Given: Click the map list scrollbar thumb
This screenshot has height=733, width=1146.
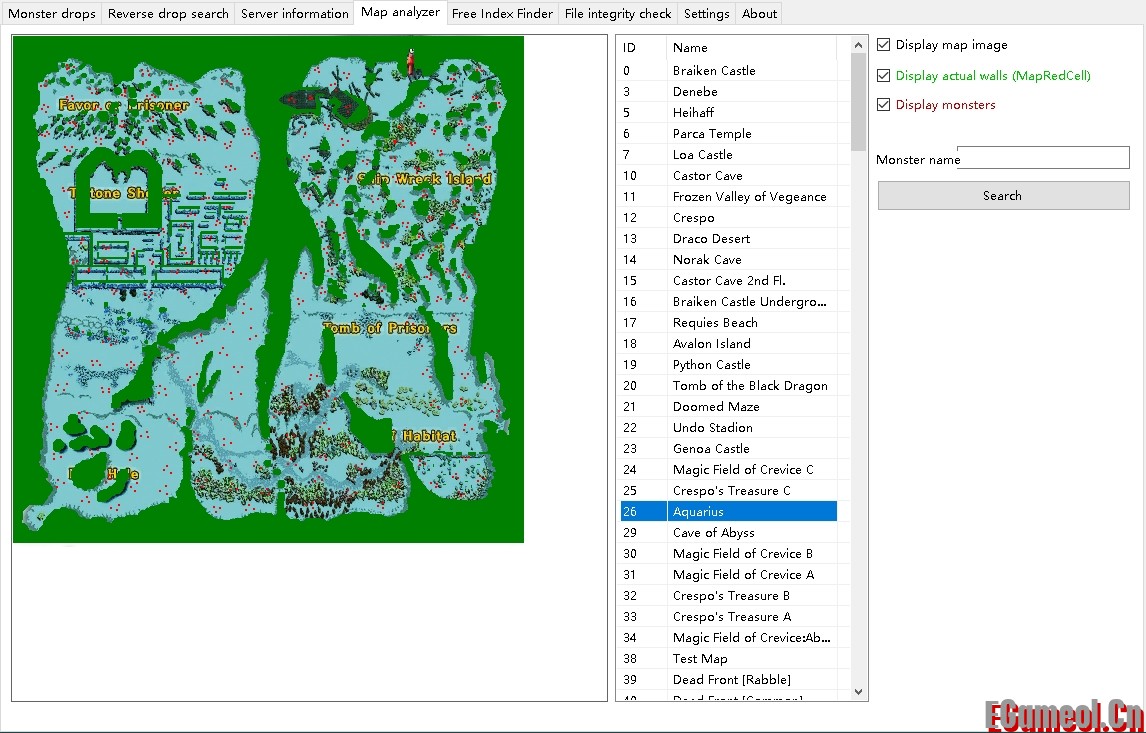Looking at the screenshot, I should (858, 102).
